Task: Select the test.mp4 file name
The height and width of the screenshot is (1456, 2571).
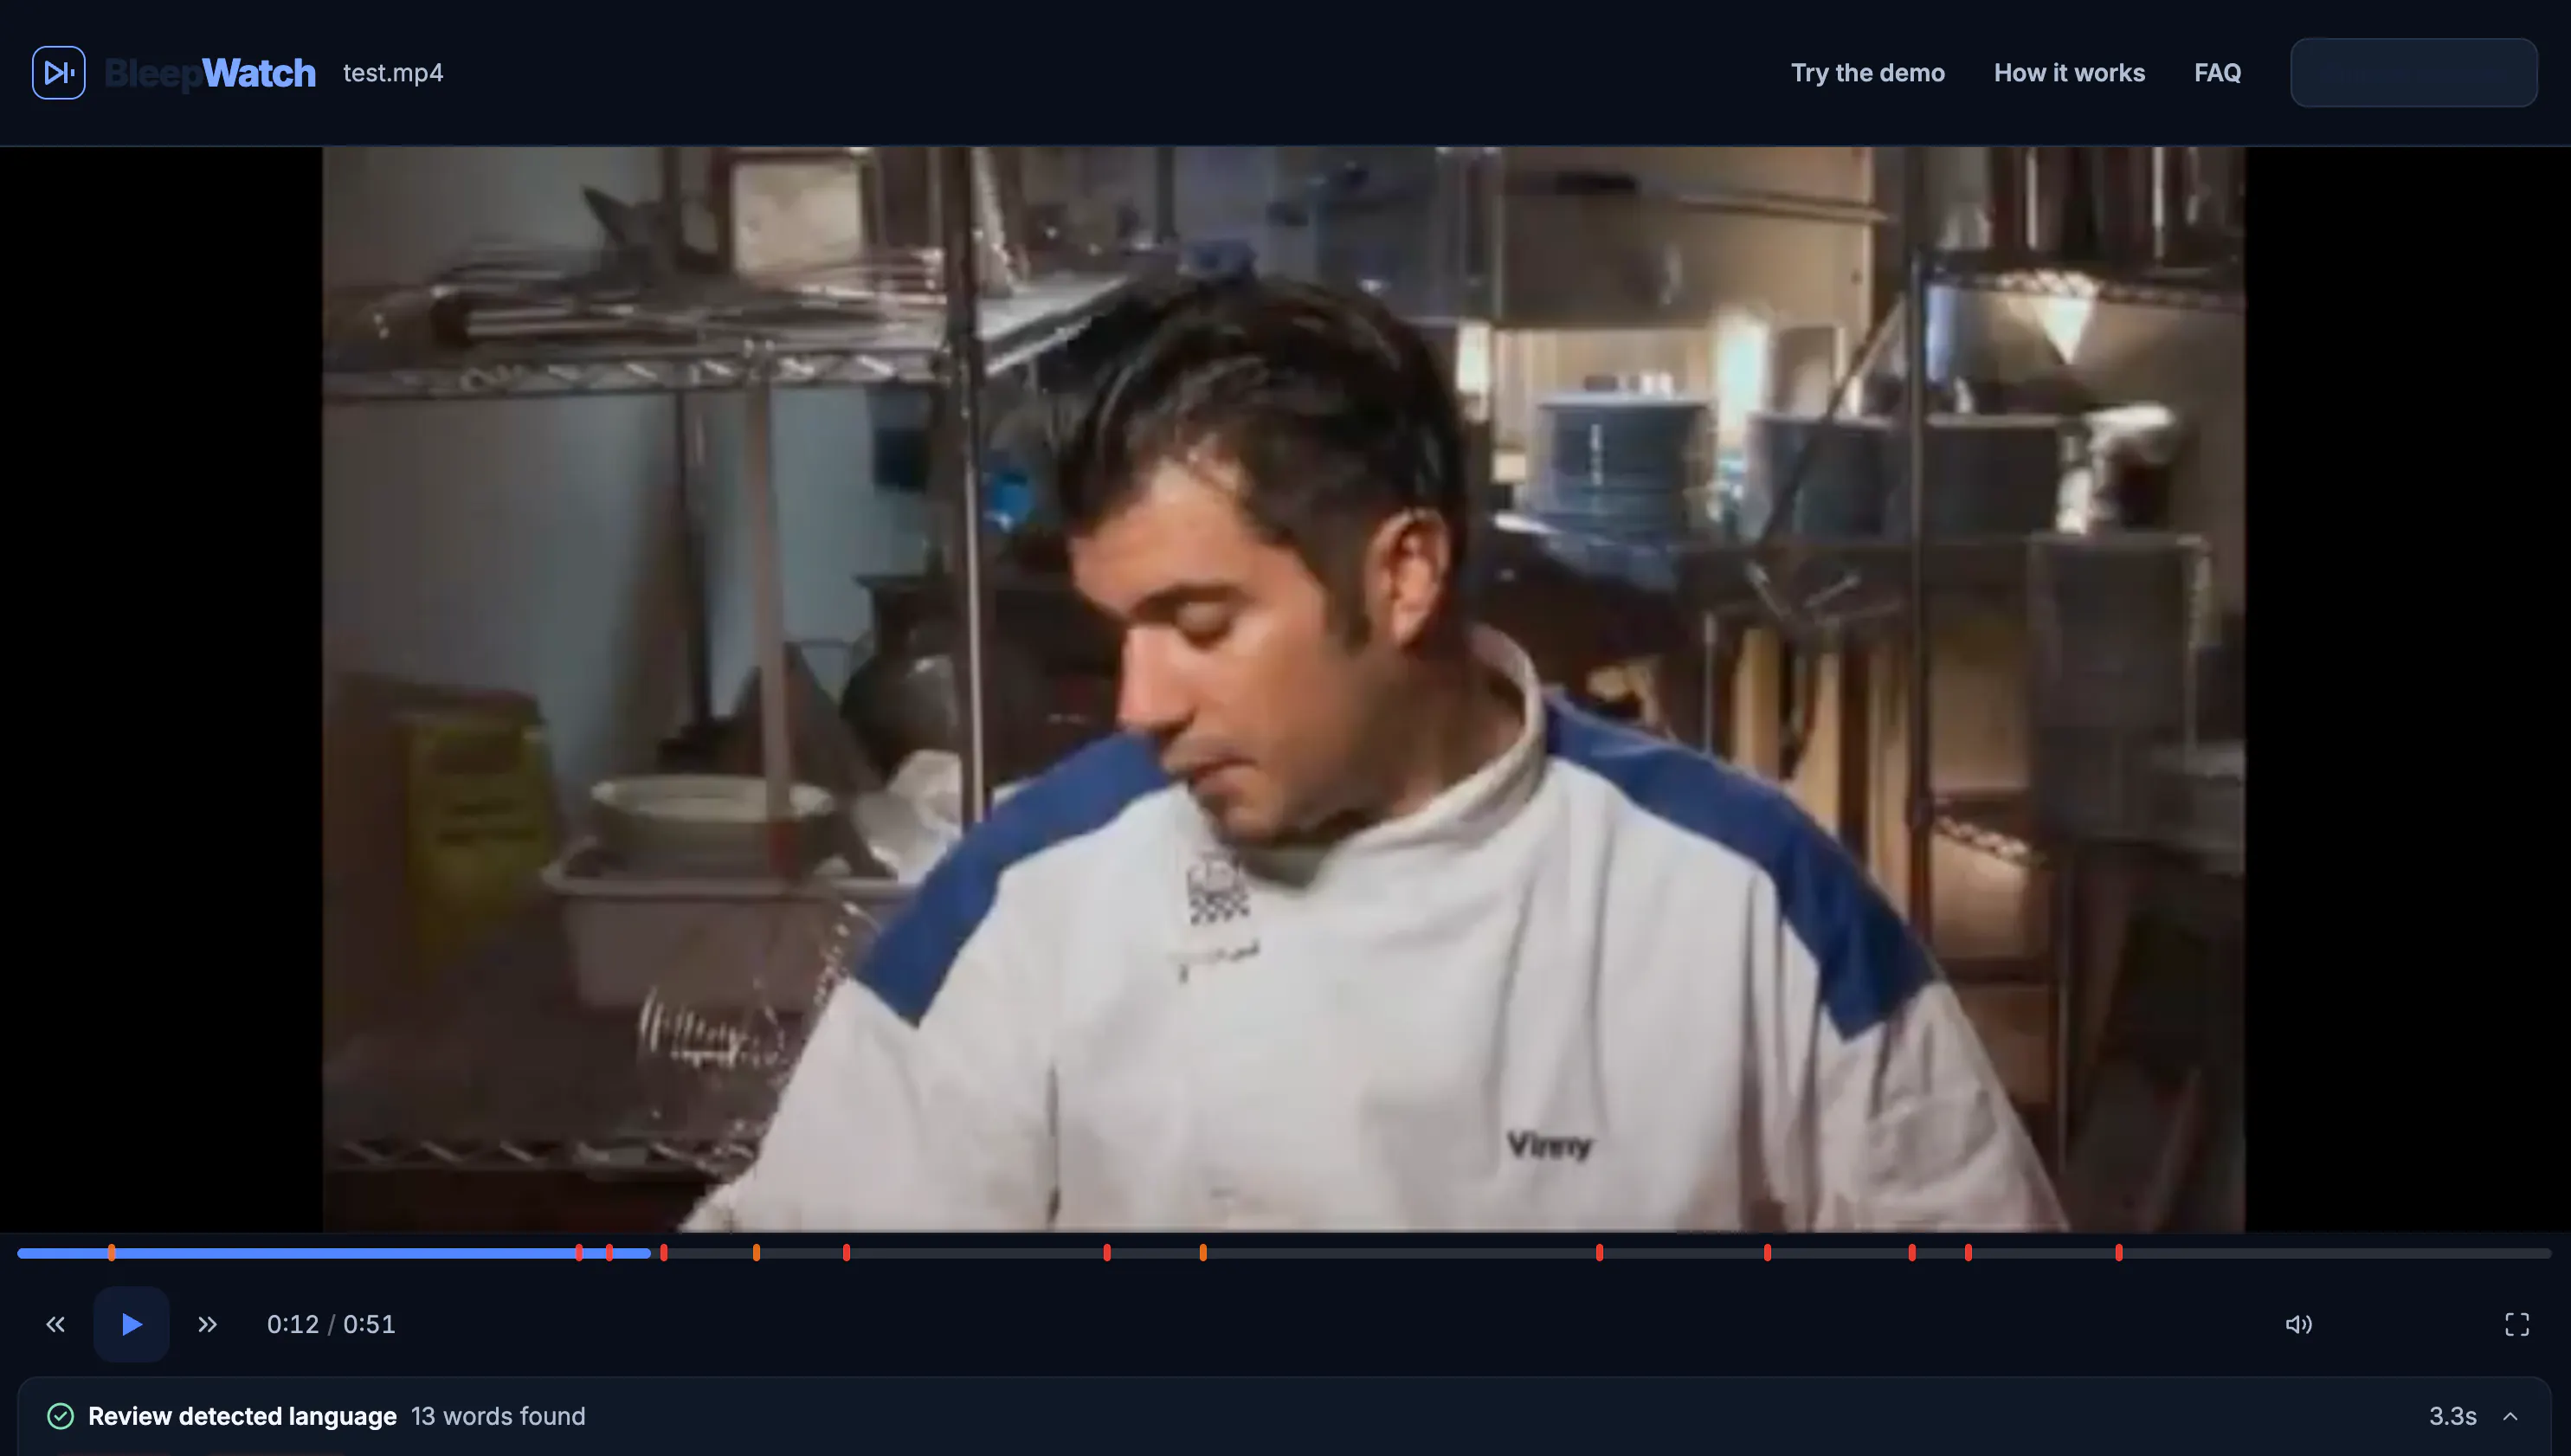Action: coord(393,73)
